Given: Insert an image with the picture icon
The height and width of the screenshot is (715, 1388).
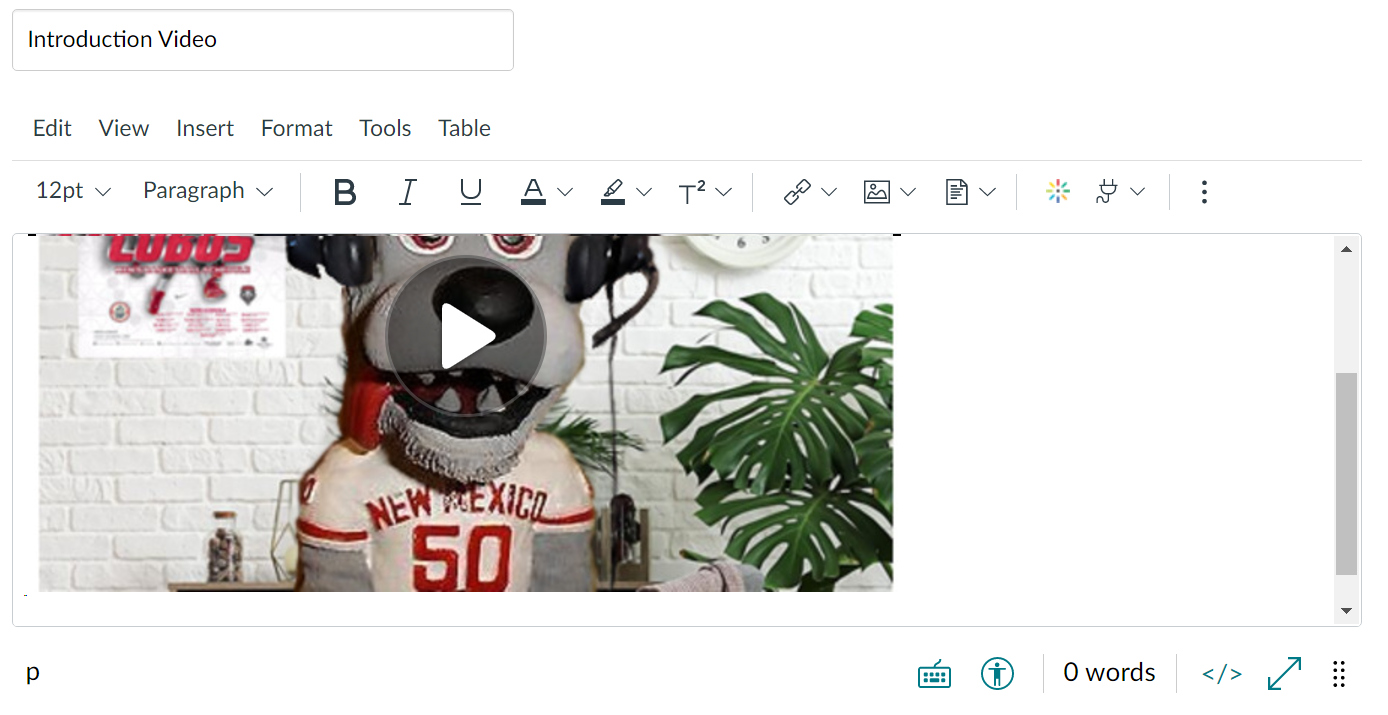Looking at the screenshot, I should tap(877, 191).
